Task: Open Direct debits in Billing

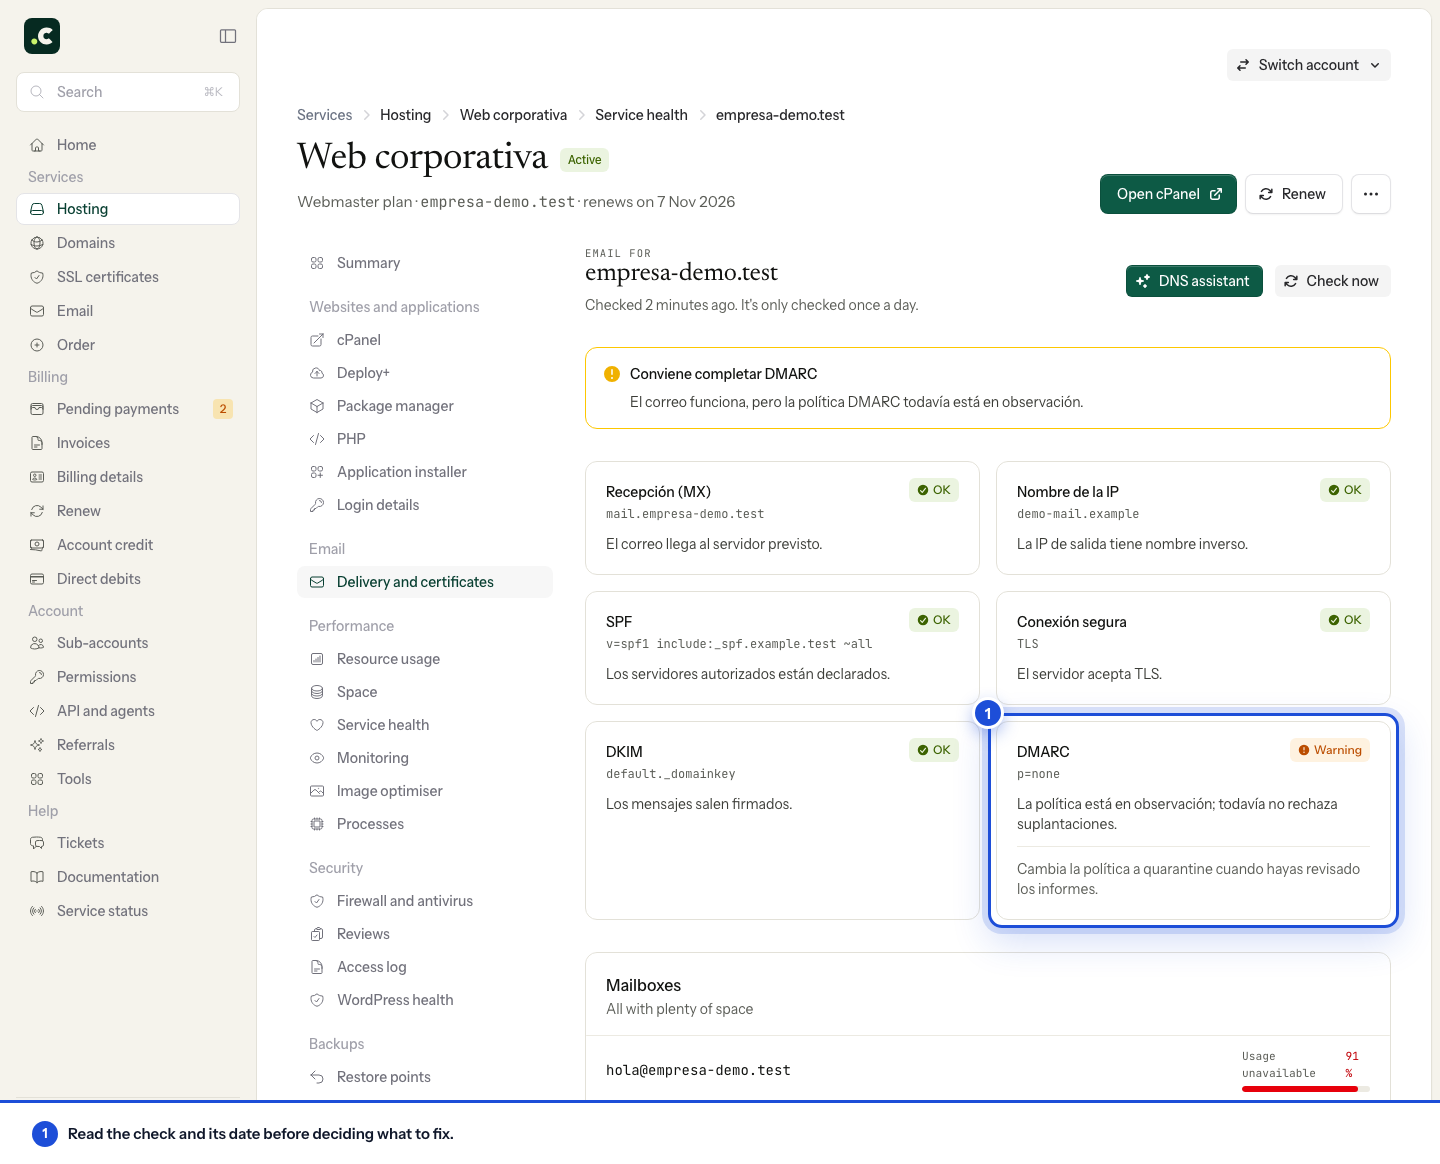Action: [128, 579]
